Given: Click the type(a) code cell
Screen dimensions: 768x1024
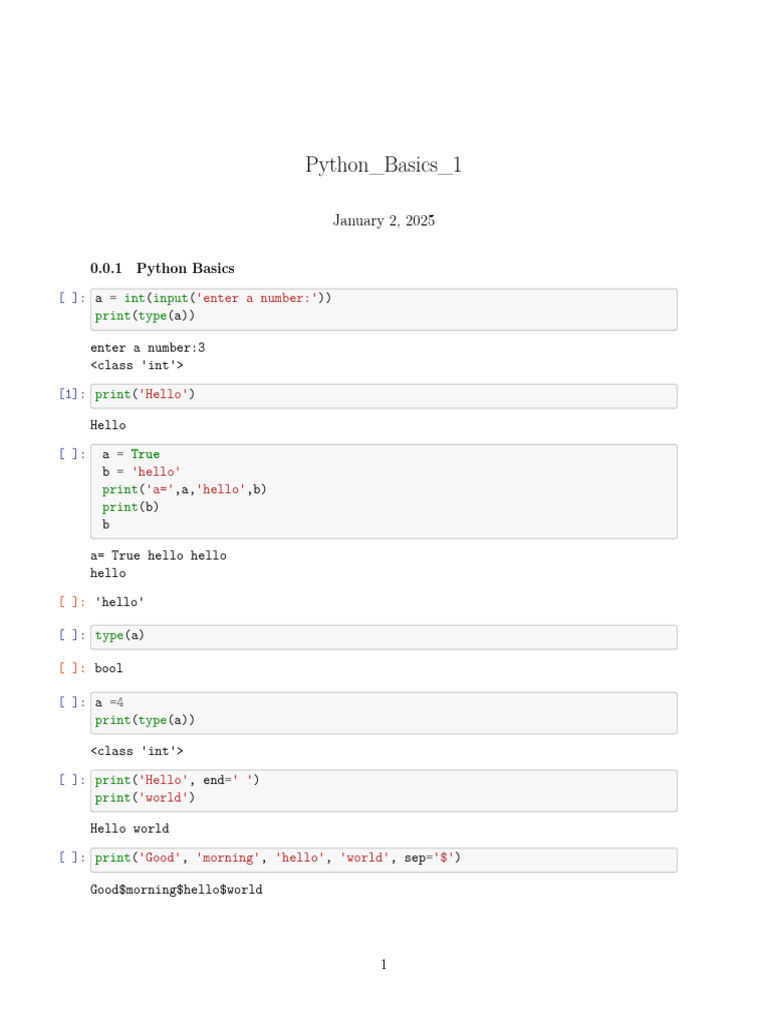Looking at the screenshot, I should click(x=383, y=636).
